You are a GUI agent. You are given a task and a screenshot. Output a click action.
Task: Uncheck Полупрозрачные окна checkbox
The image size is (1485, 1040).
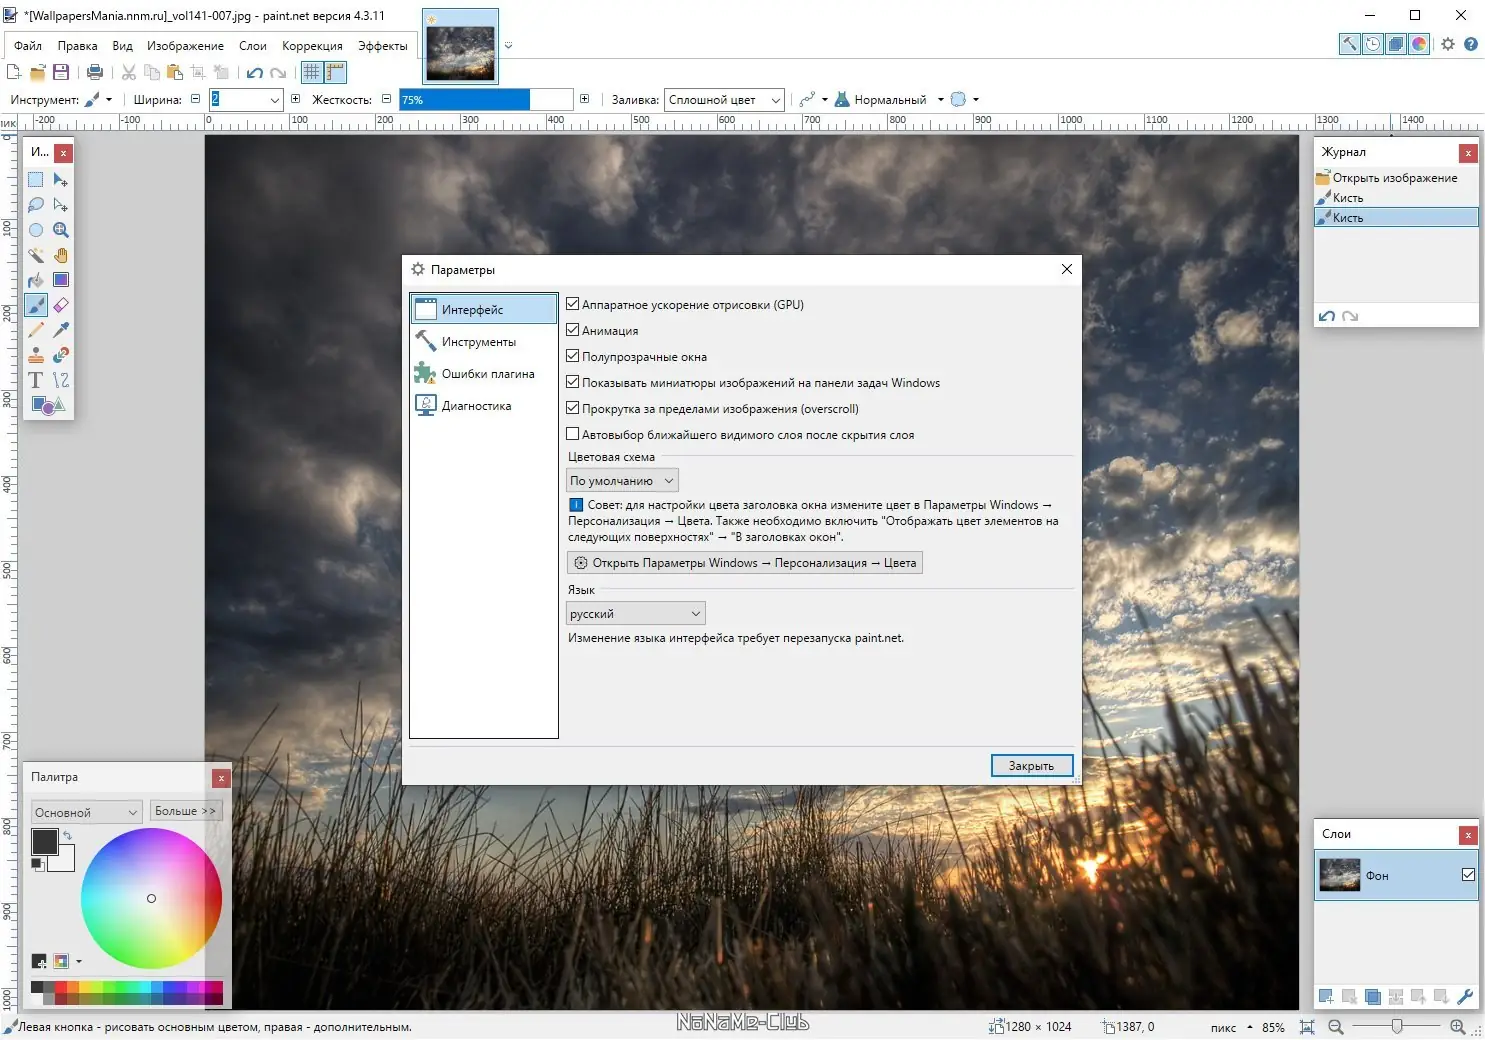(x=573, y=356)
